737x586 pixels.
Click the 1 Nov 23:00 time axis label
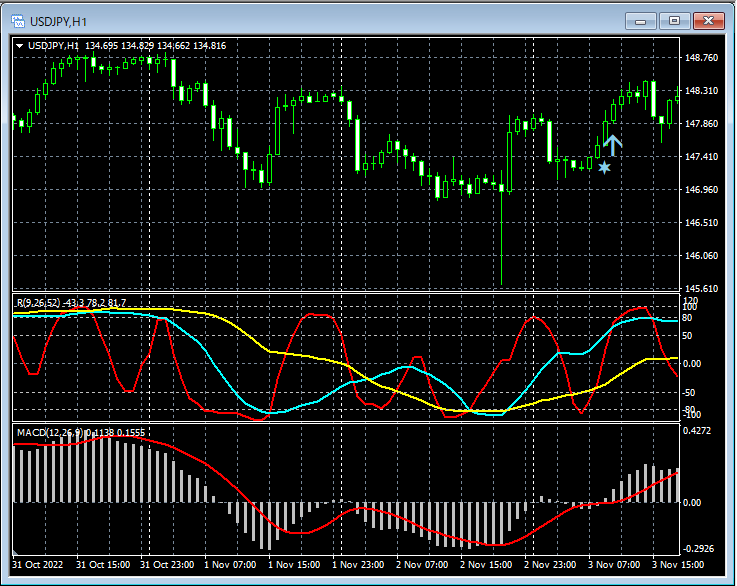click(359, 564)
